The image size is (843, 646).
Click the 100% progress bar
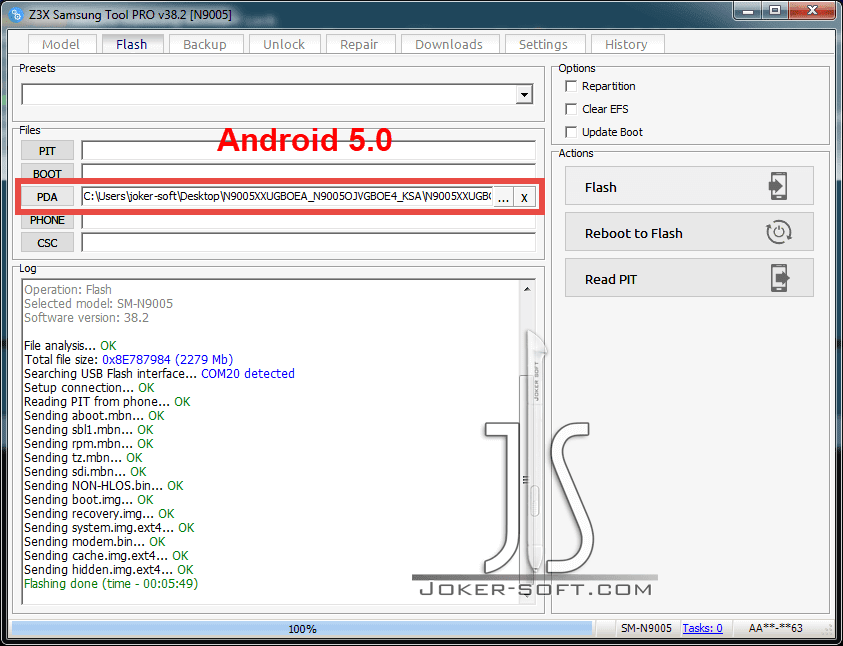coord(302,628)
